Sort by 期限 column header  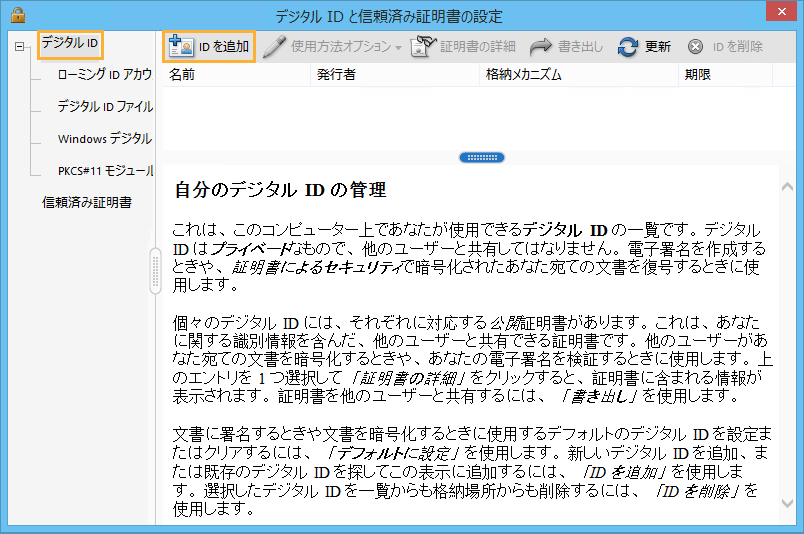725,75
